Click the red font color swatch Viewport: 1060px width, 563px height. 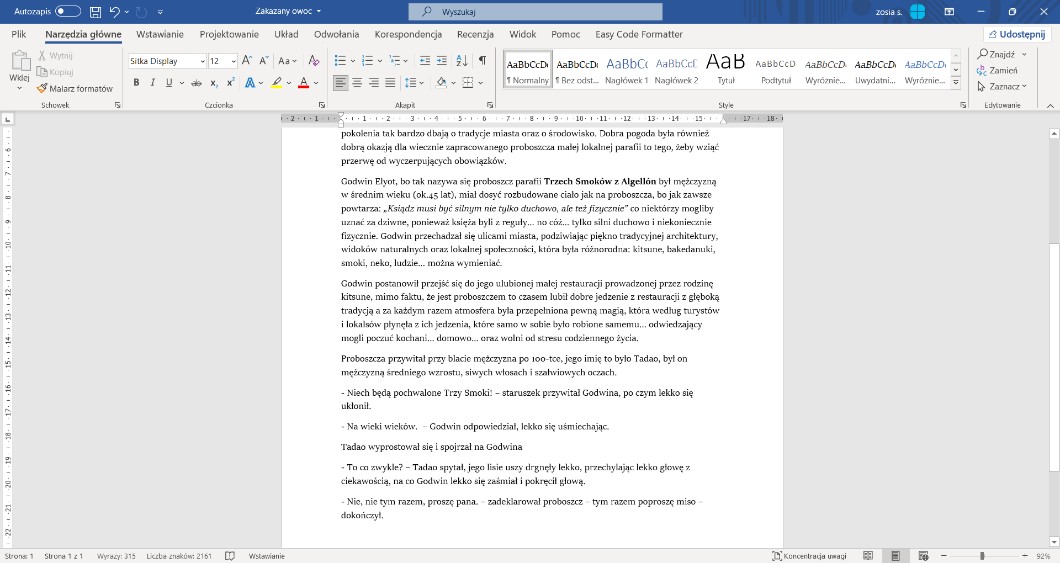[x=303, y=82]
